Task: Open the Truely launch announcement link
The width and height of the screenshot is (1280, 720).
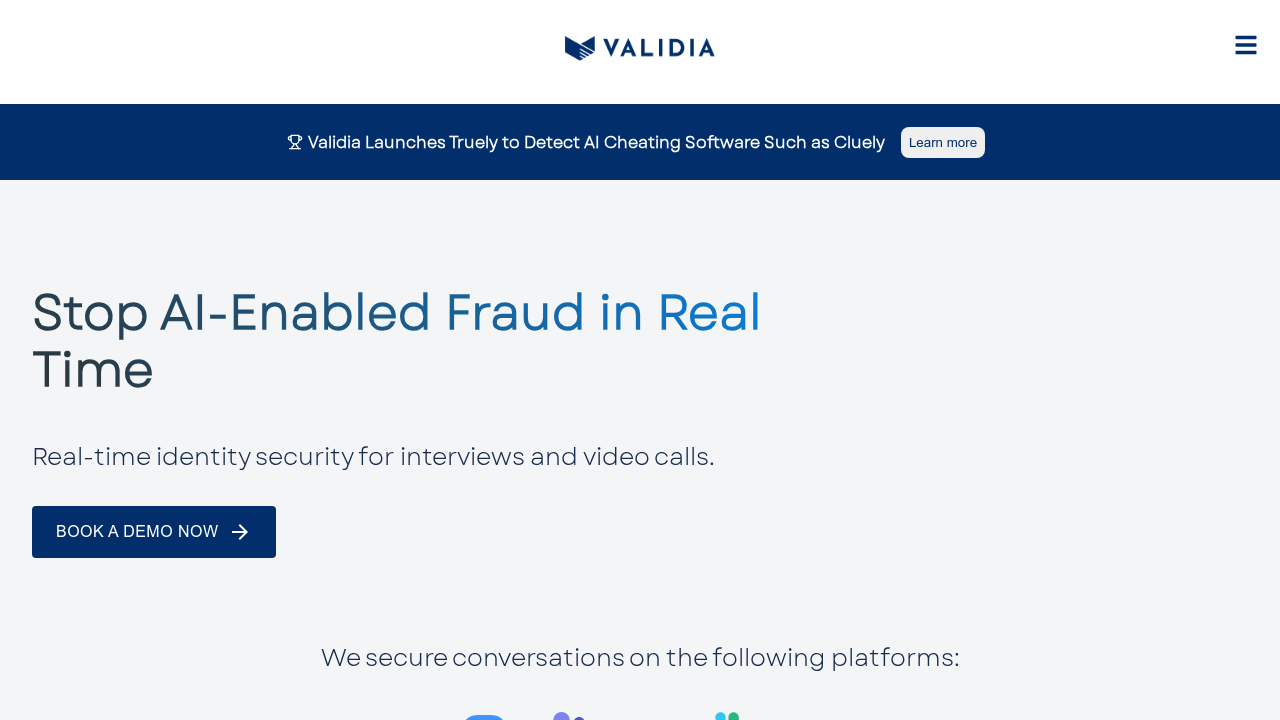Action: tap(596, 140)
